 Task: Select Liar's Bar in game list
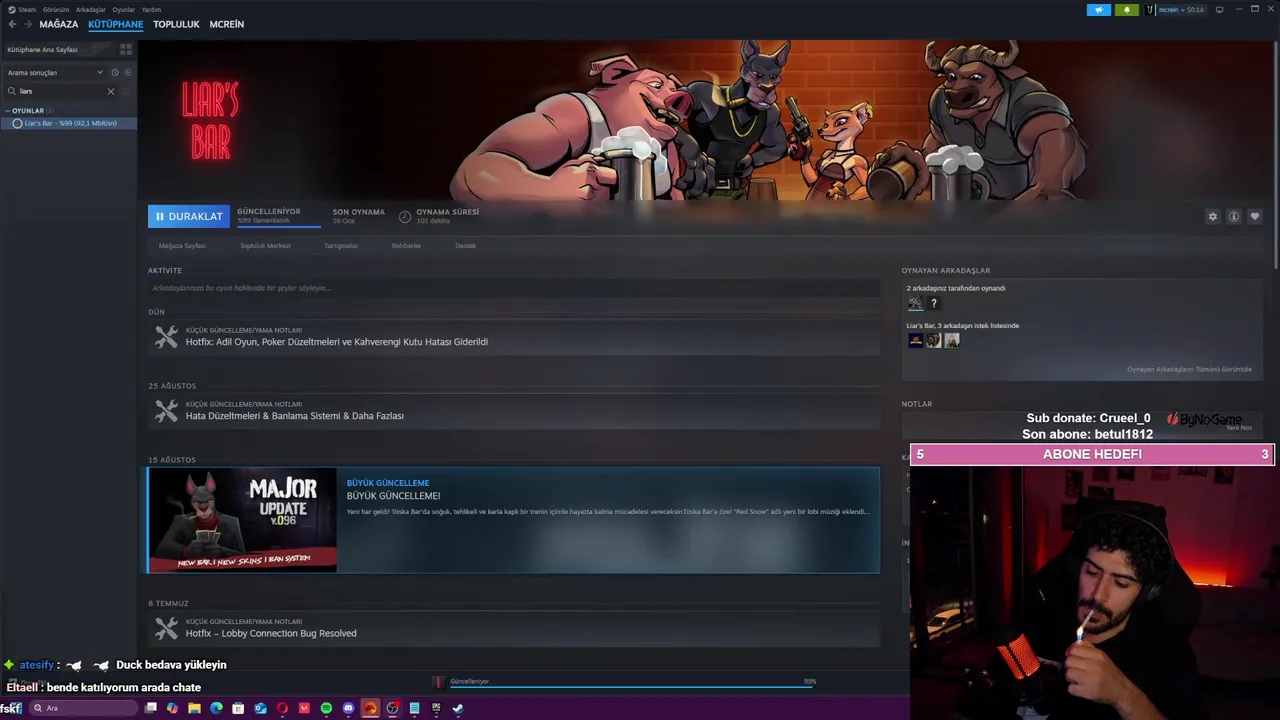pyautogui.click(x=68, y=123)
